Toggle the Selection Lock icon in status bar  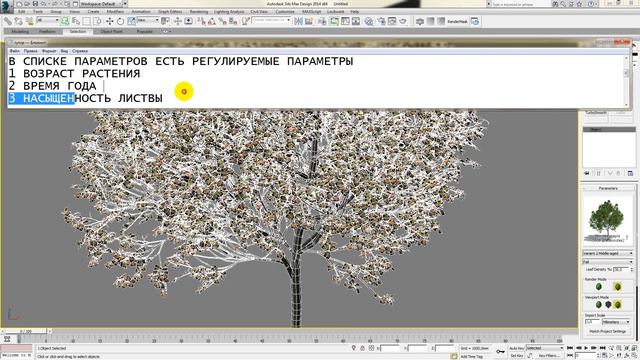pos(362,348)
